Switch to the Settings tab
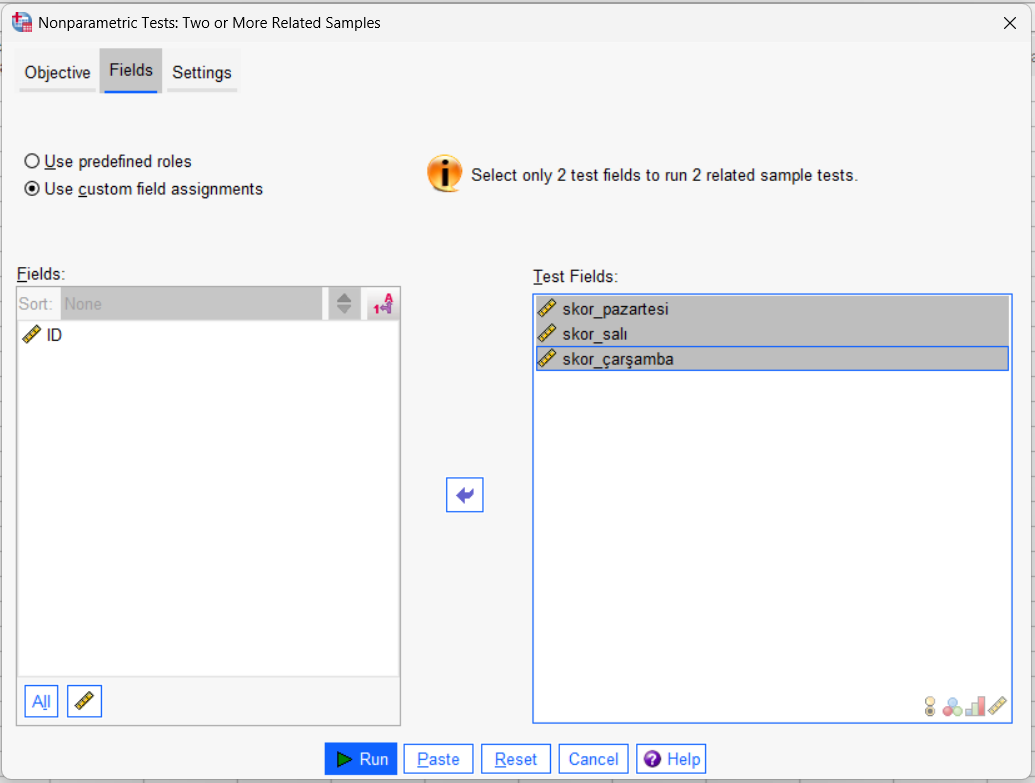Image resolution: width=1035 pixels, height=783 pixels. coord(201,72)
